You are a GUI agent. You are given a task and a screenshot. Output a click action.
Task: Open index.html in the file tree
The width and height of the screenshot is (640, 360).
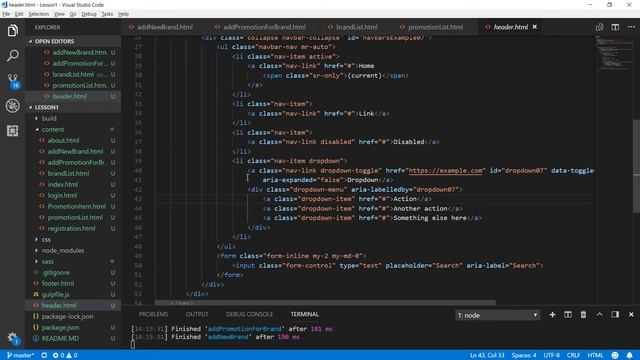point(73,184)
